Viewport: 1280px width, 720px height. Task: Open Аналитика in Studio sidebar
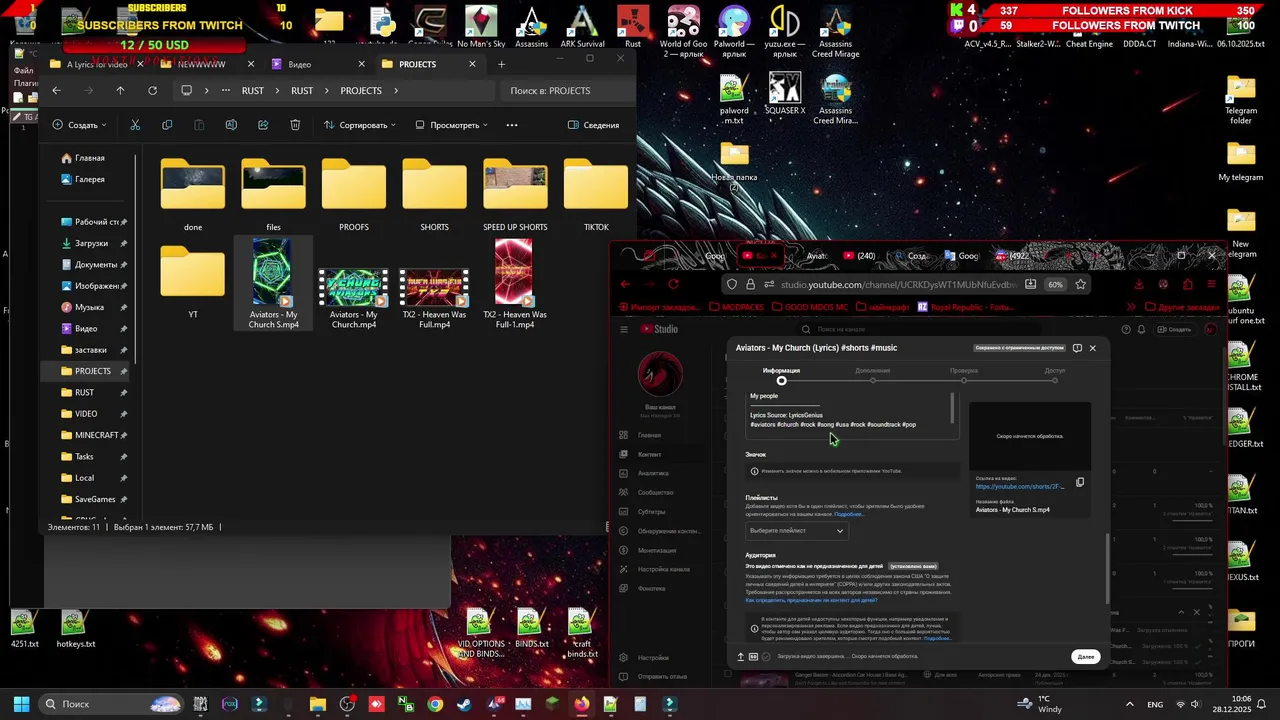click(x=652, y=473)
